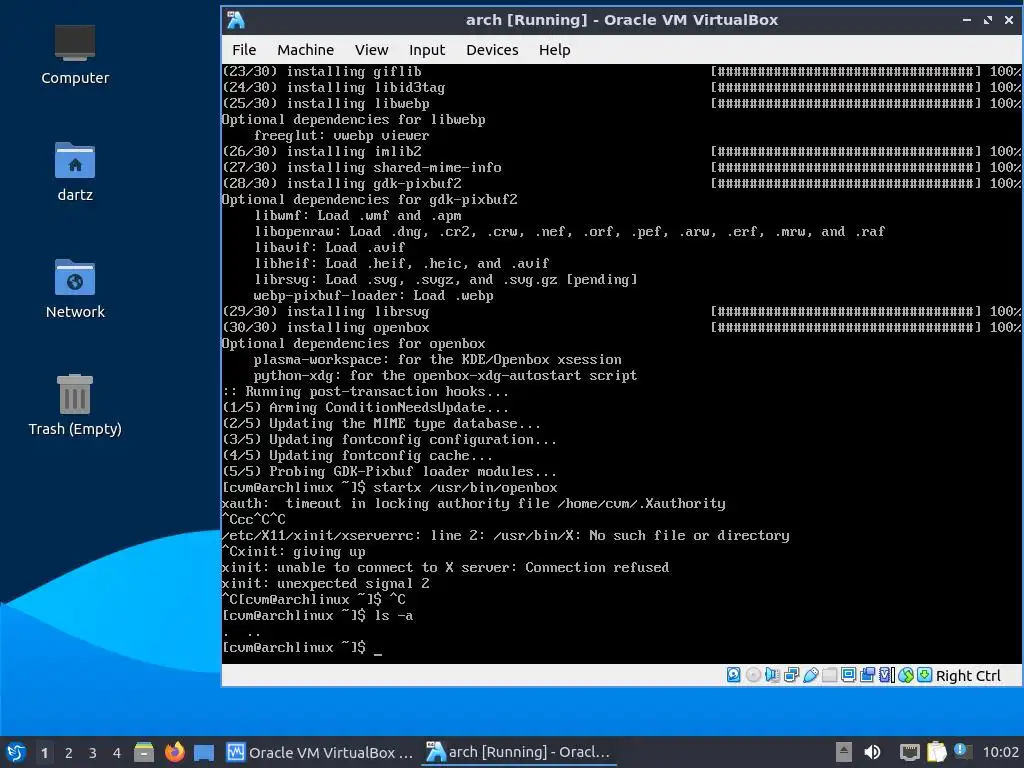The height and width of the screenshot is (768, 1024).
Task: Open the Computer desktop icon
Action: 74,55
